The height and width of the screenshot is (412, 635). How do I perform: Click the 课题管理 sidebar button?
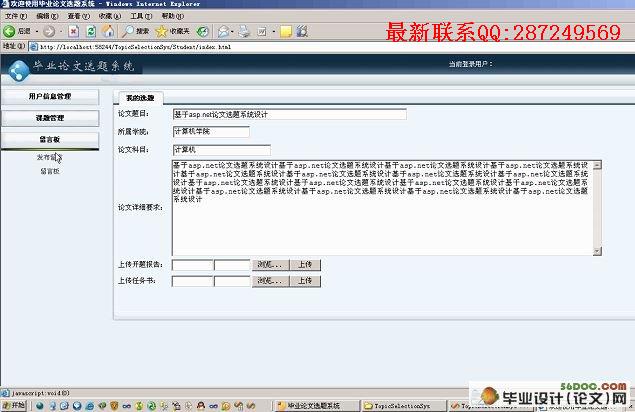tap(50, 118)
